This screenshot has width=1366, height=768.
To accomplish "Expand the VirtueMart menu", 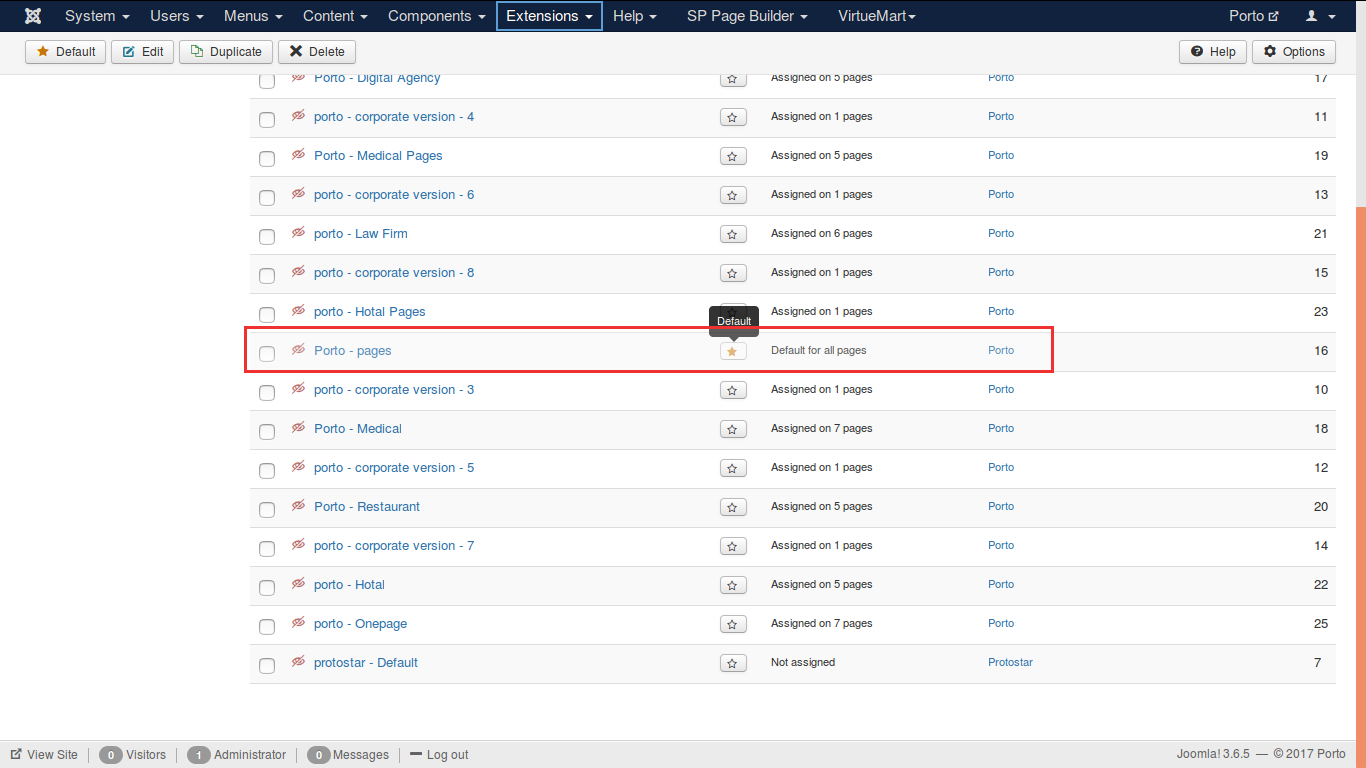I will click(x=877, y=16).
